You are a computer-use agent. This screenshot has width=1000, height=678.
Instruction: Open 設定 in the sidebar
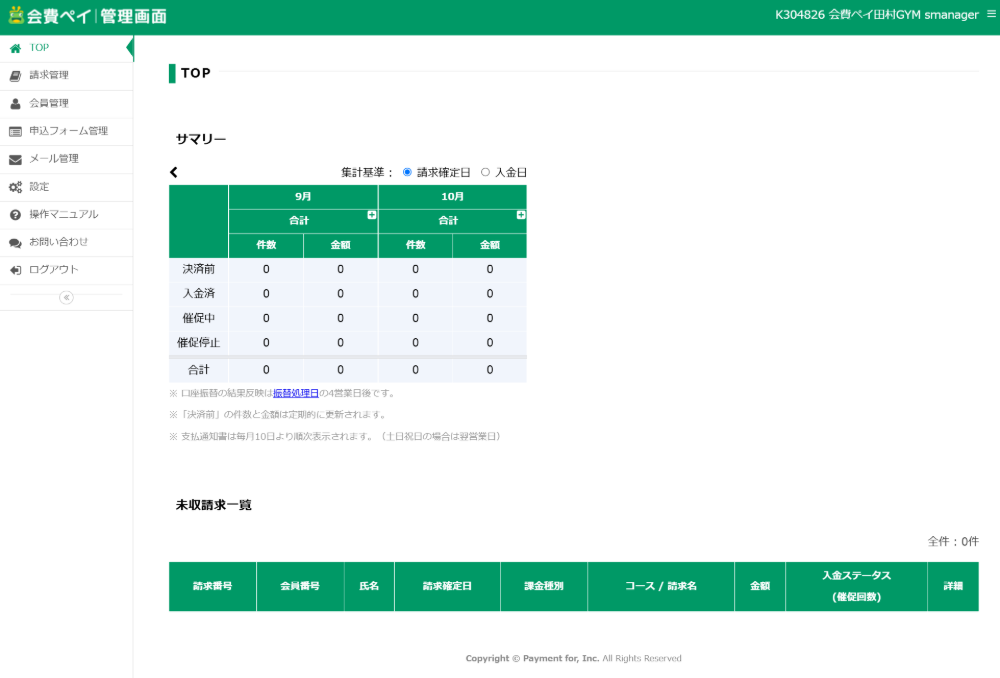(x=66, y=187)
